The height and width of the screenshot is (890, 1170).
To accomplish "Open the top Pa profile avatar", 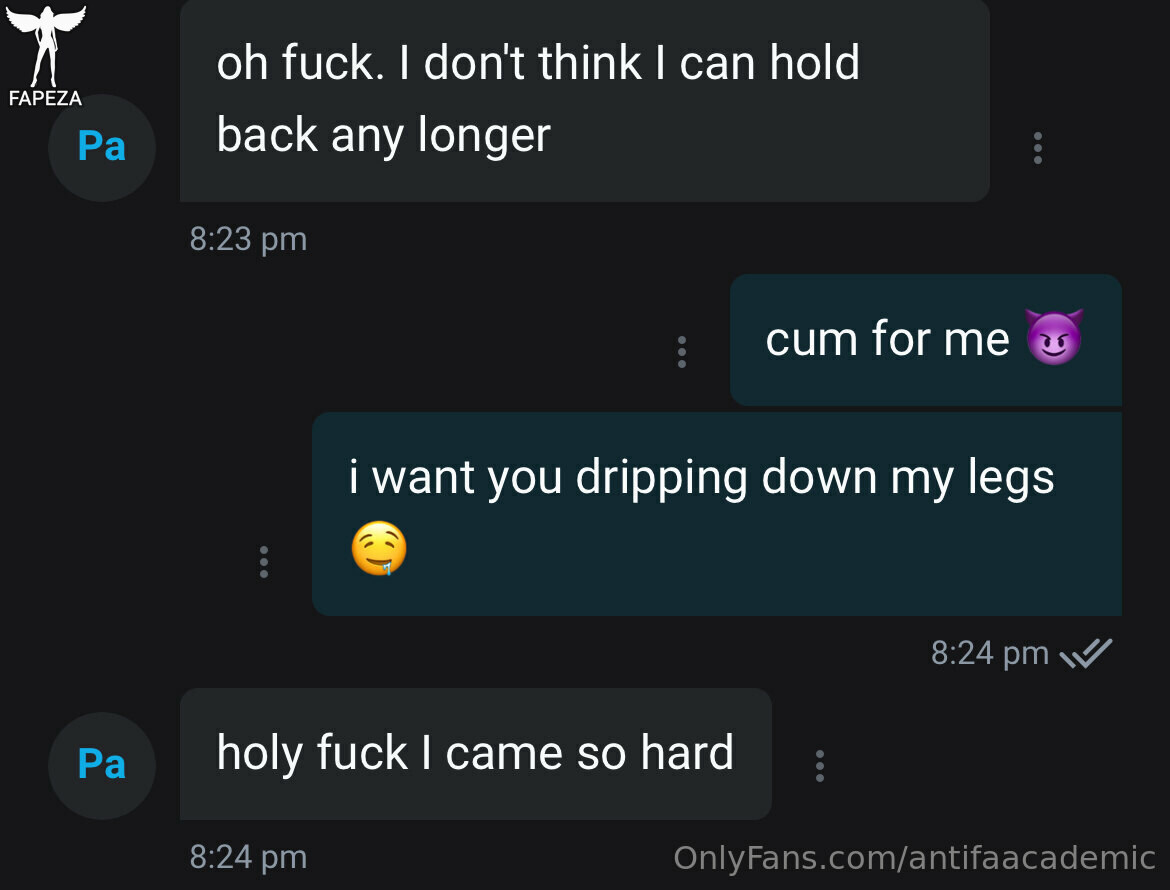I will coord(101,148).
